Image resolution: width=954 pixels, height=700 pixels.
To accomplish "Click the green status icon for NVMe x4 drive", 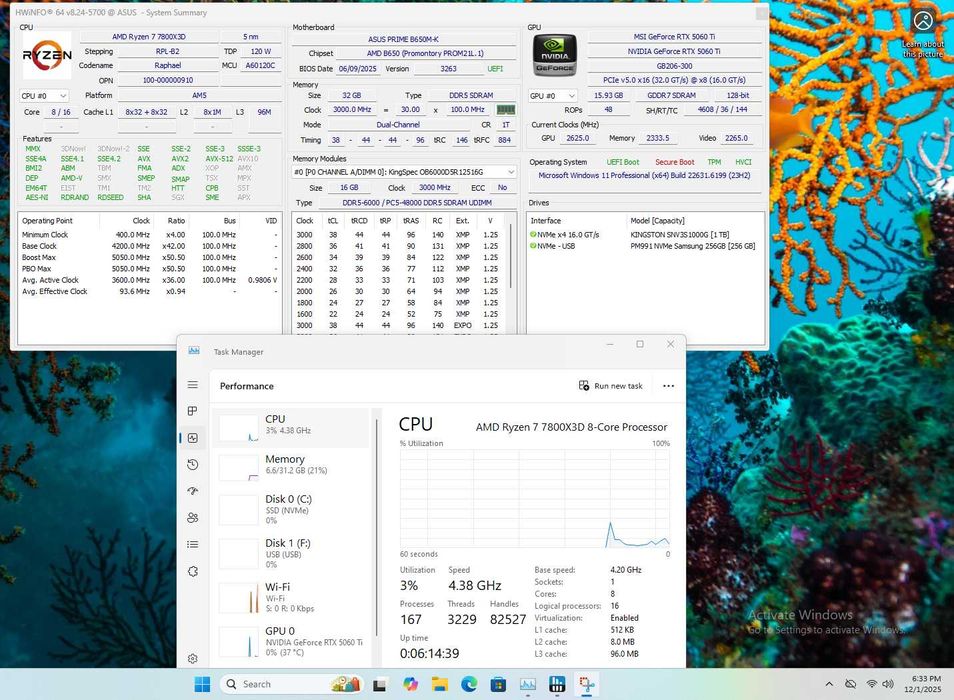I will [x=533, y=234].
